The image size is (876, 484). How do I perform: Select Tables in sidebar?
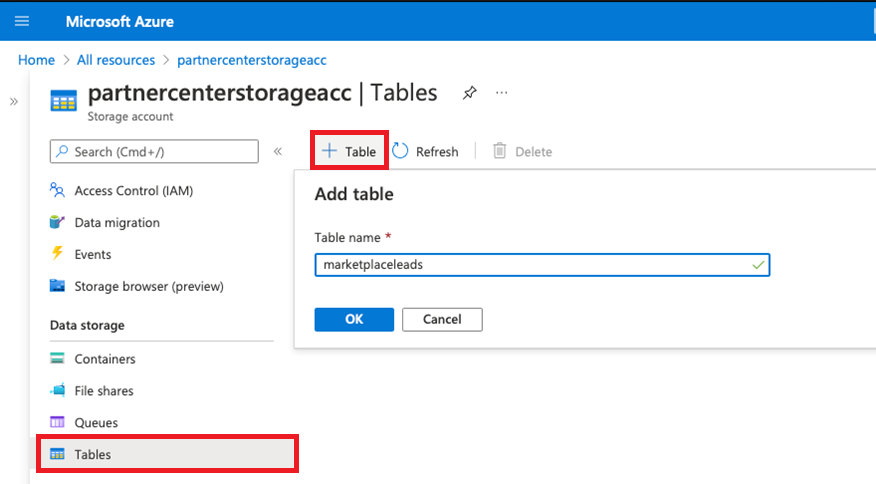[167, 454]
